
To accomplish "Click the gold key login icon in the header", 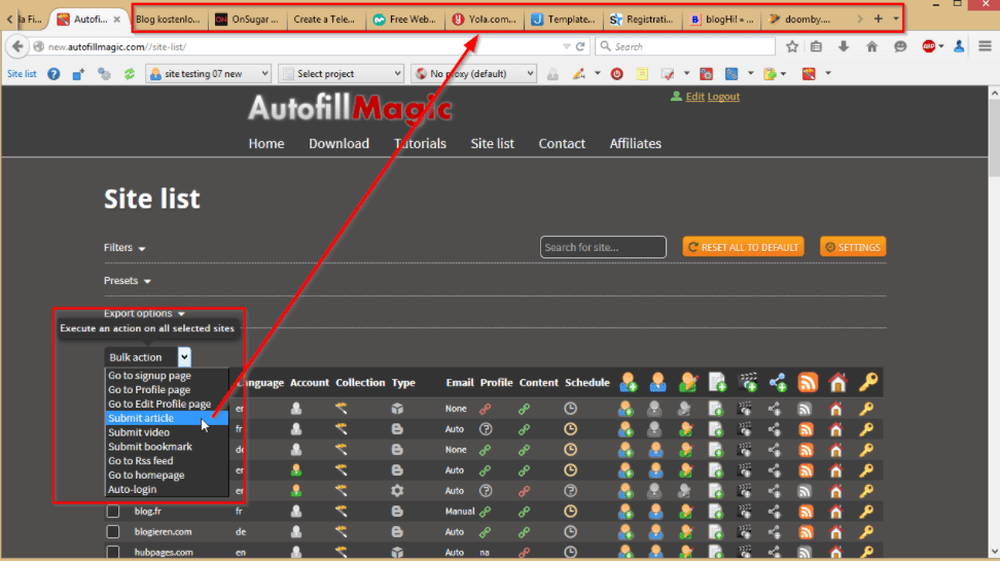I will point(868,382).
